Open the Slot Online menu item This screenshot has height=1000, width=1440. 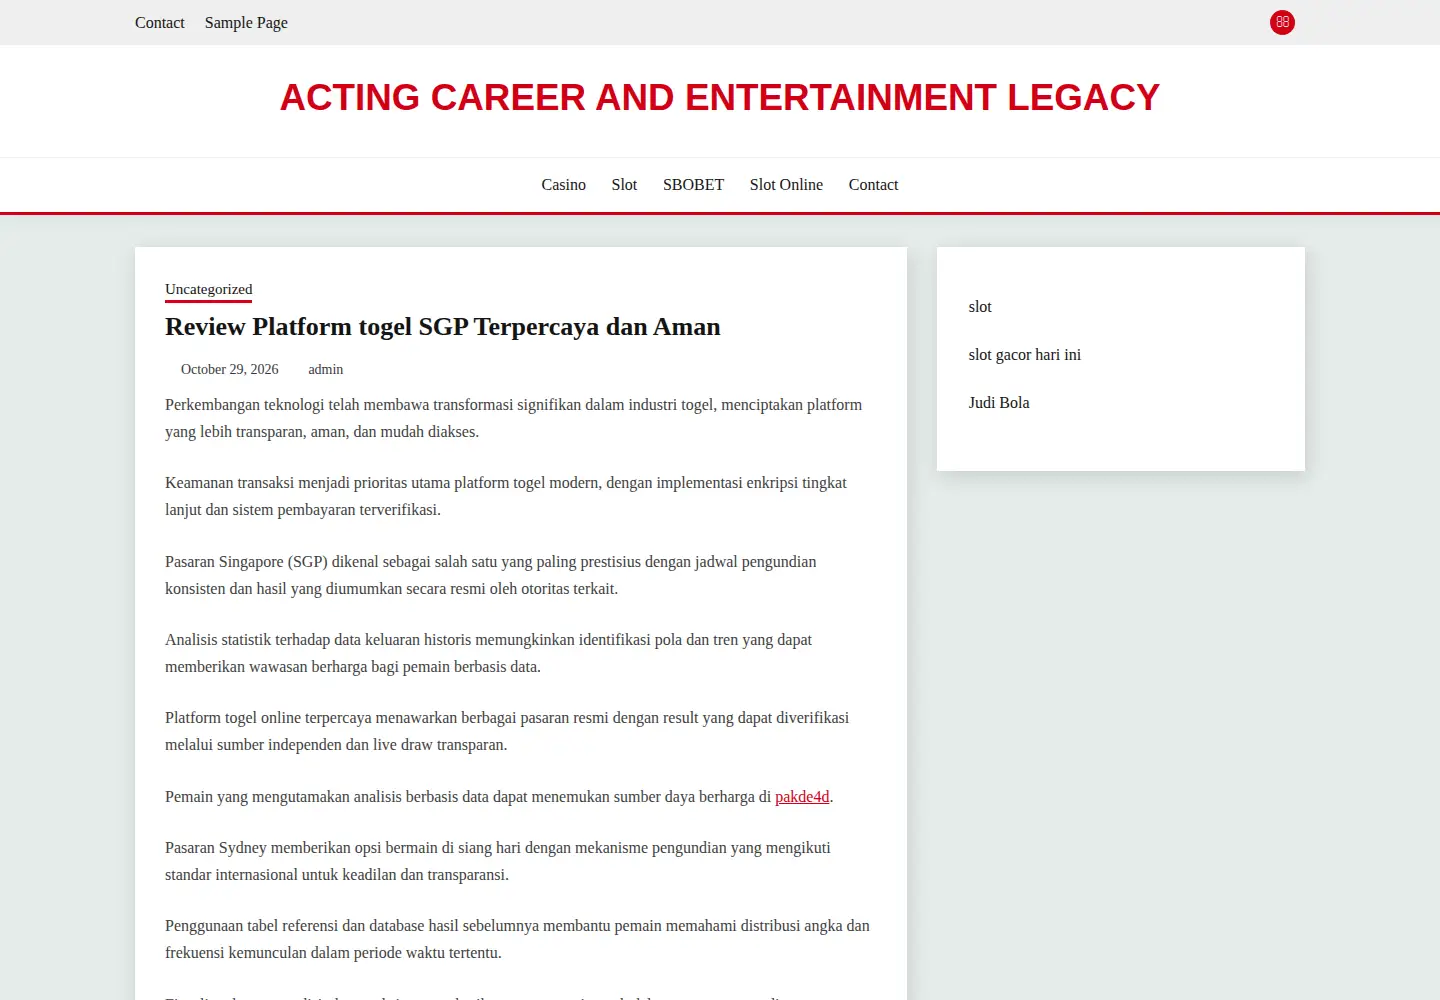point(786,185)
